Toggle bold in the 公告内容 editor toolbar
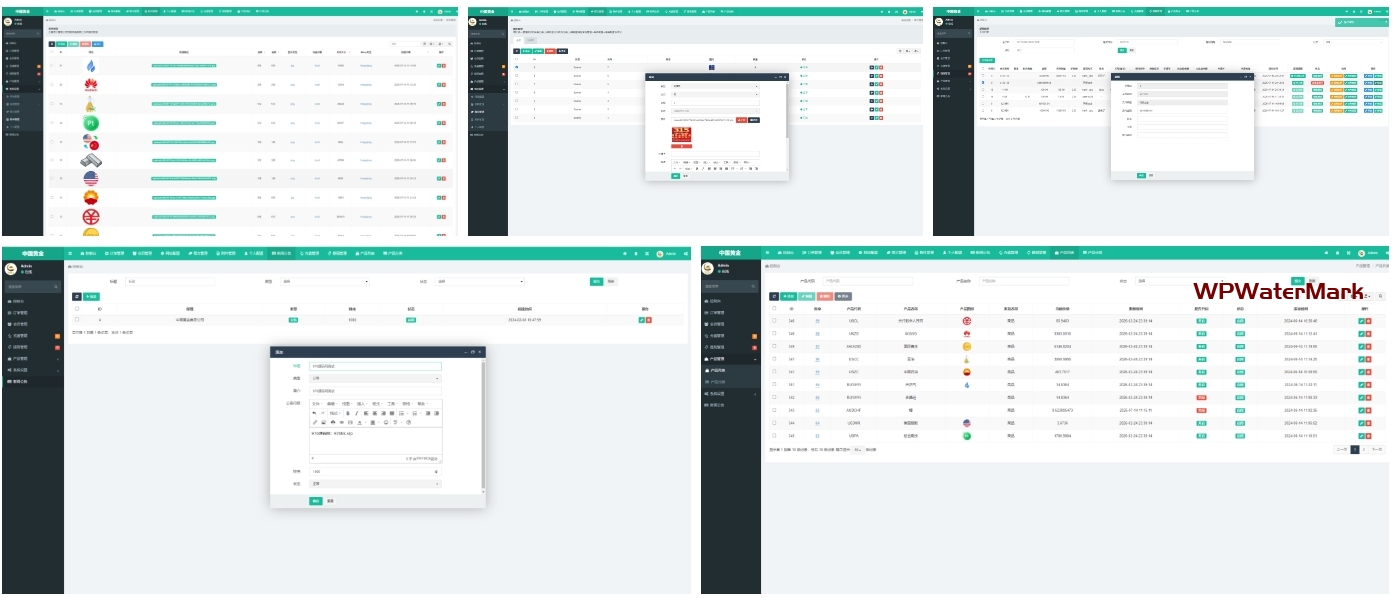 (x=347, y=413)
